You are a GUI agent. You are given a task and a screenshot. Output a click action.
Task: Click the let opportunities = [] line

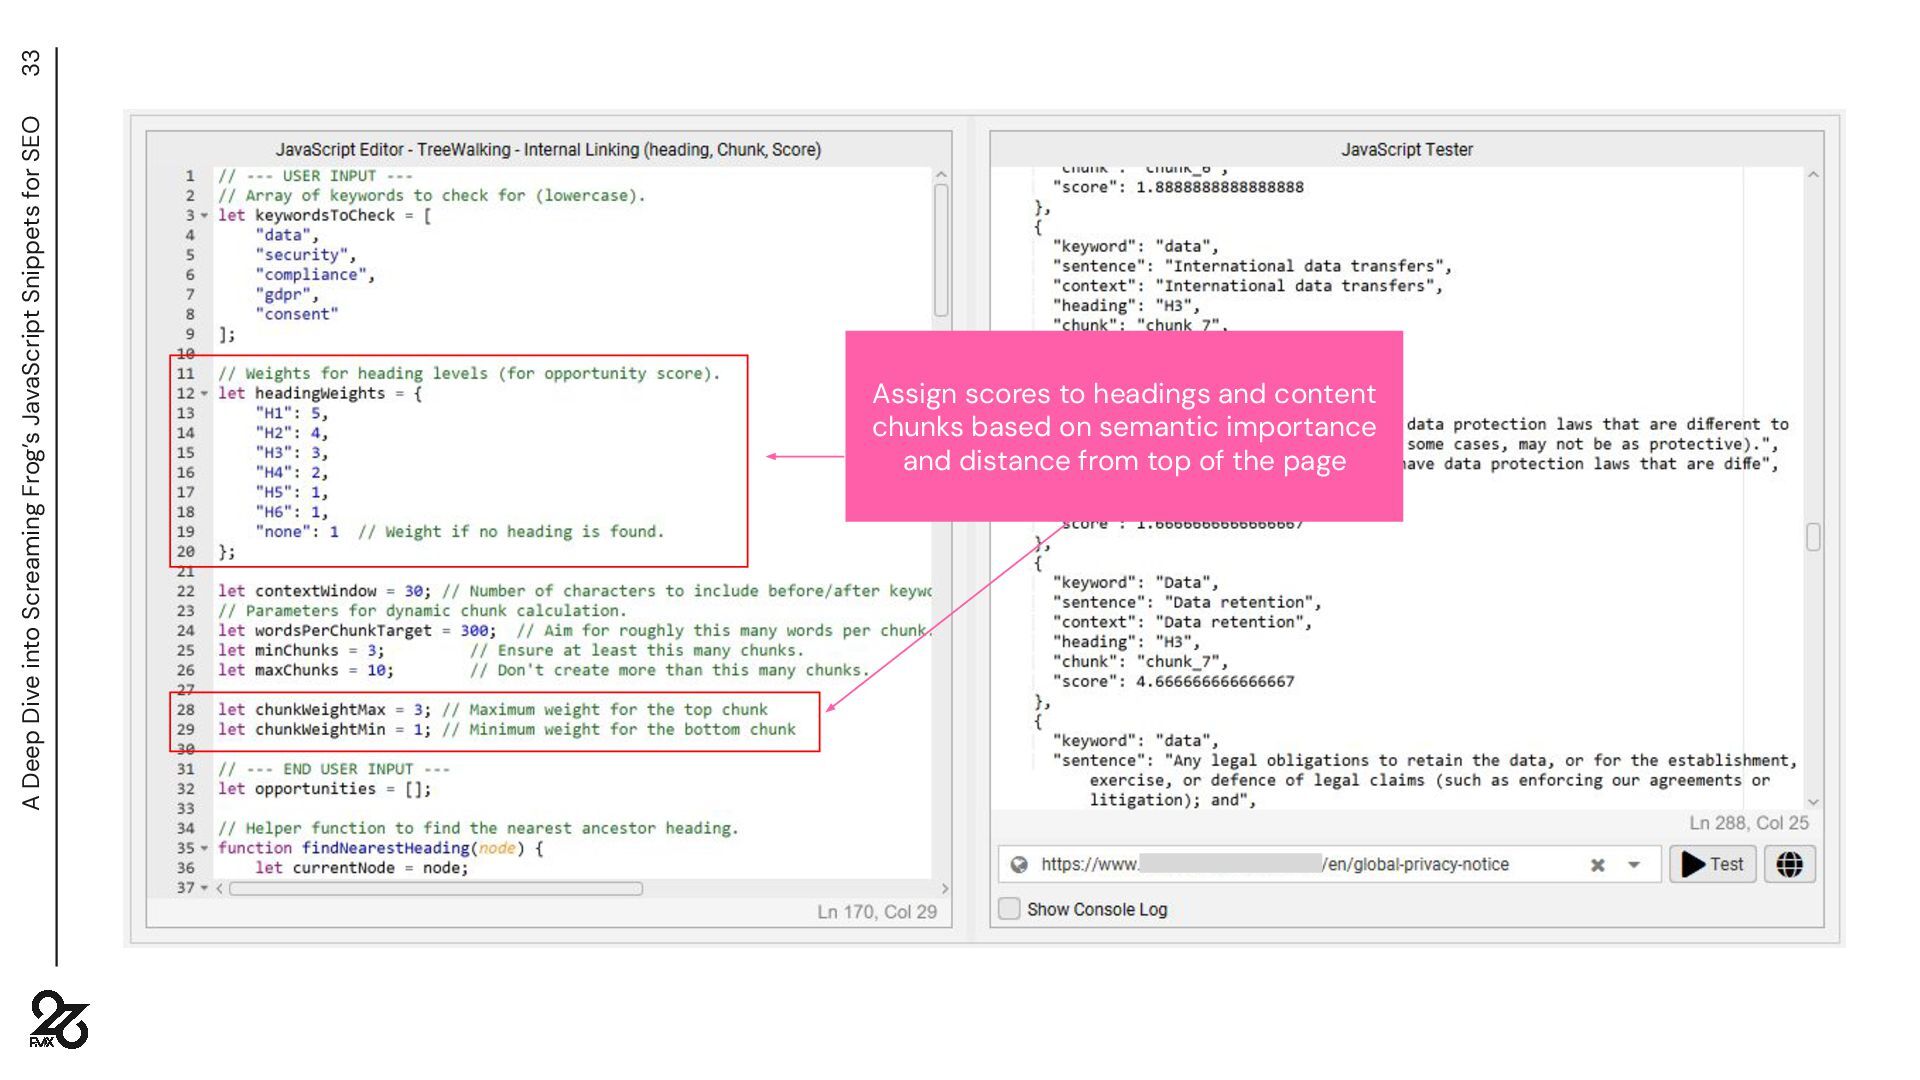coord(325,789)
